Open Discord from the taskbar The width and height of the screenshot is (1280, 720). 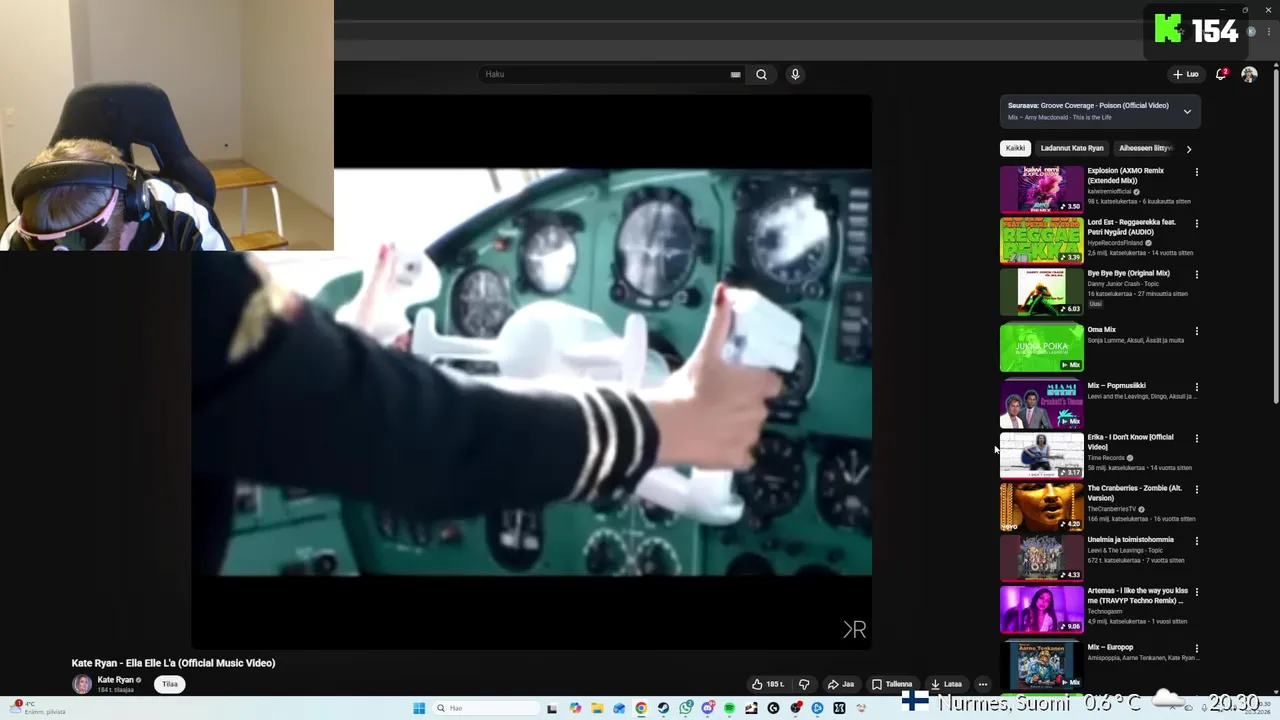[708, 708]
